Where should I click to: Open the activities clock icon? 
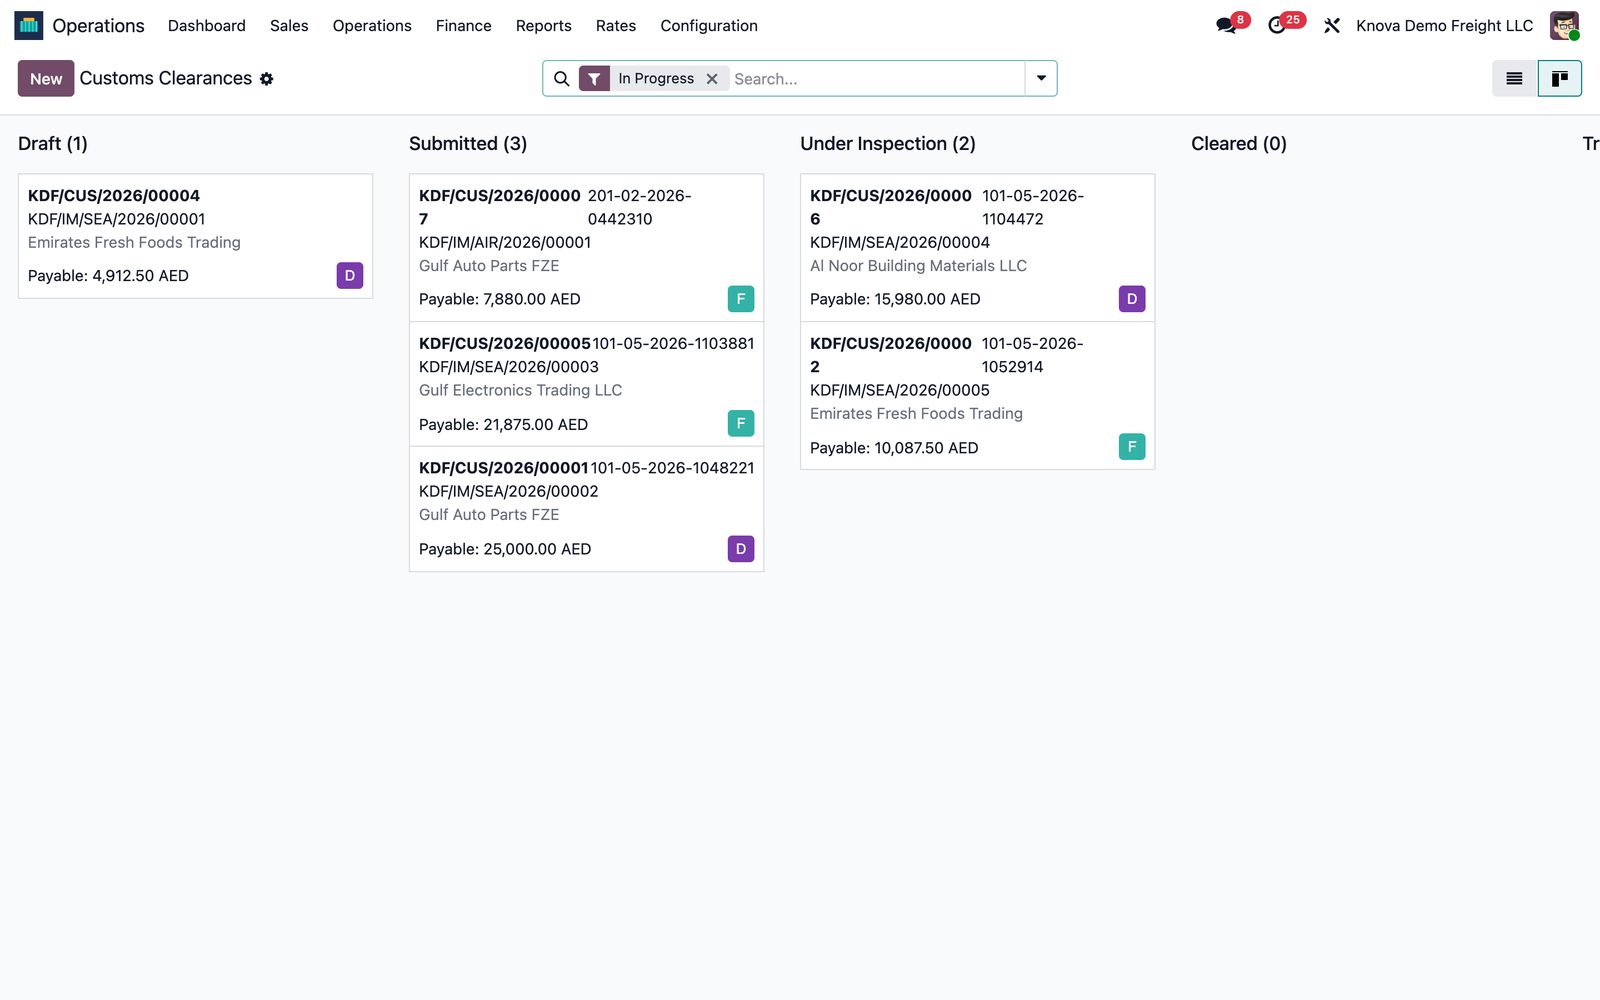pos(1277,25)
